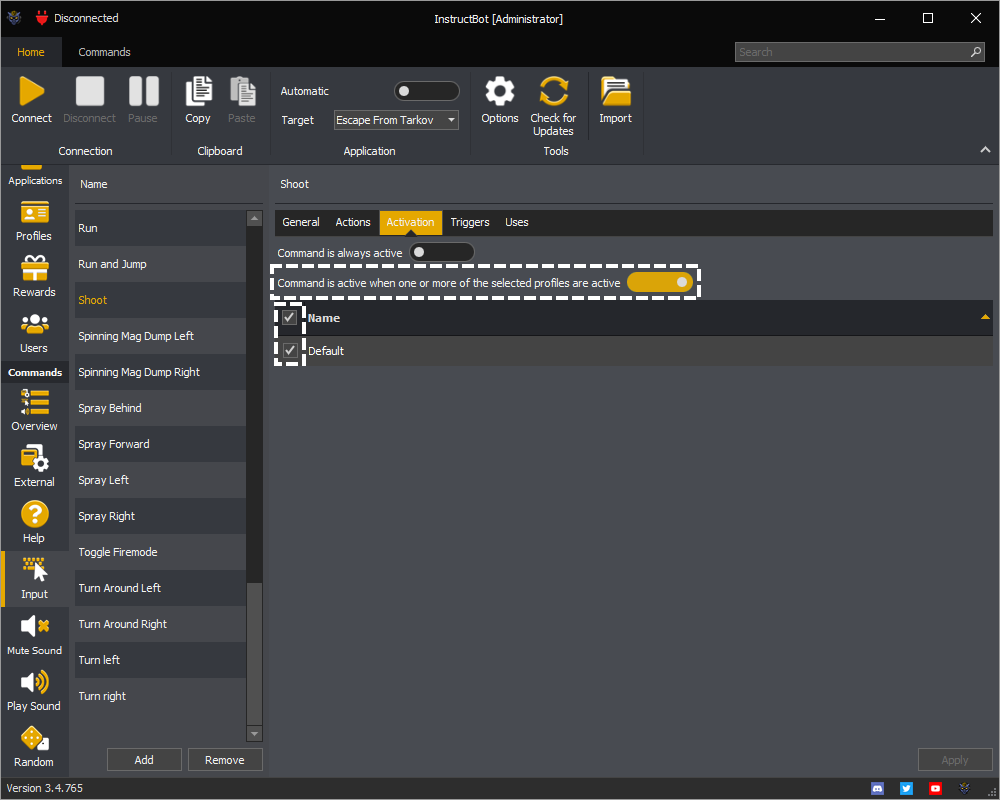
Task: Open the Overview commands section
Action: 34,411
